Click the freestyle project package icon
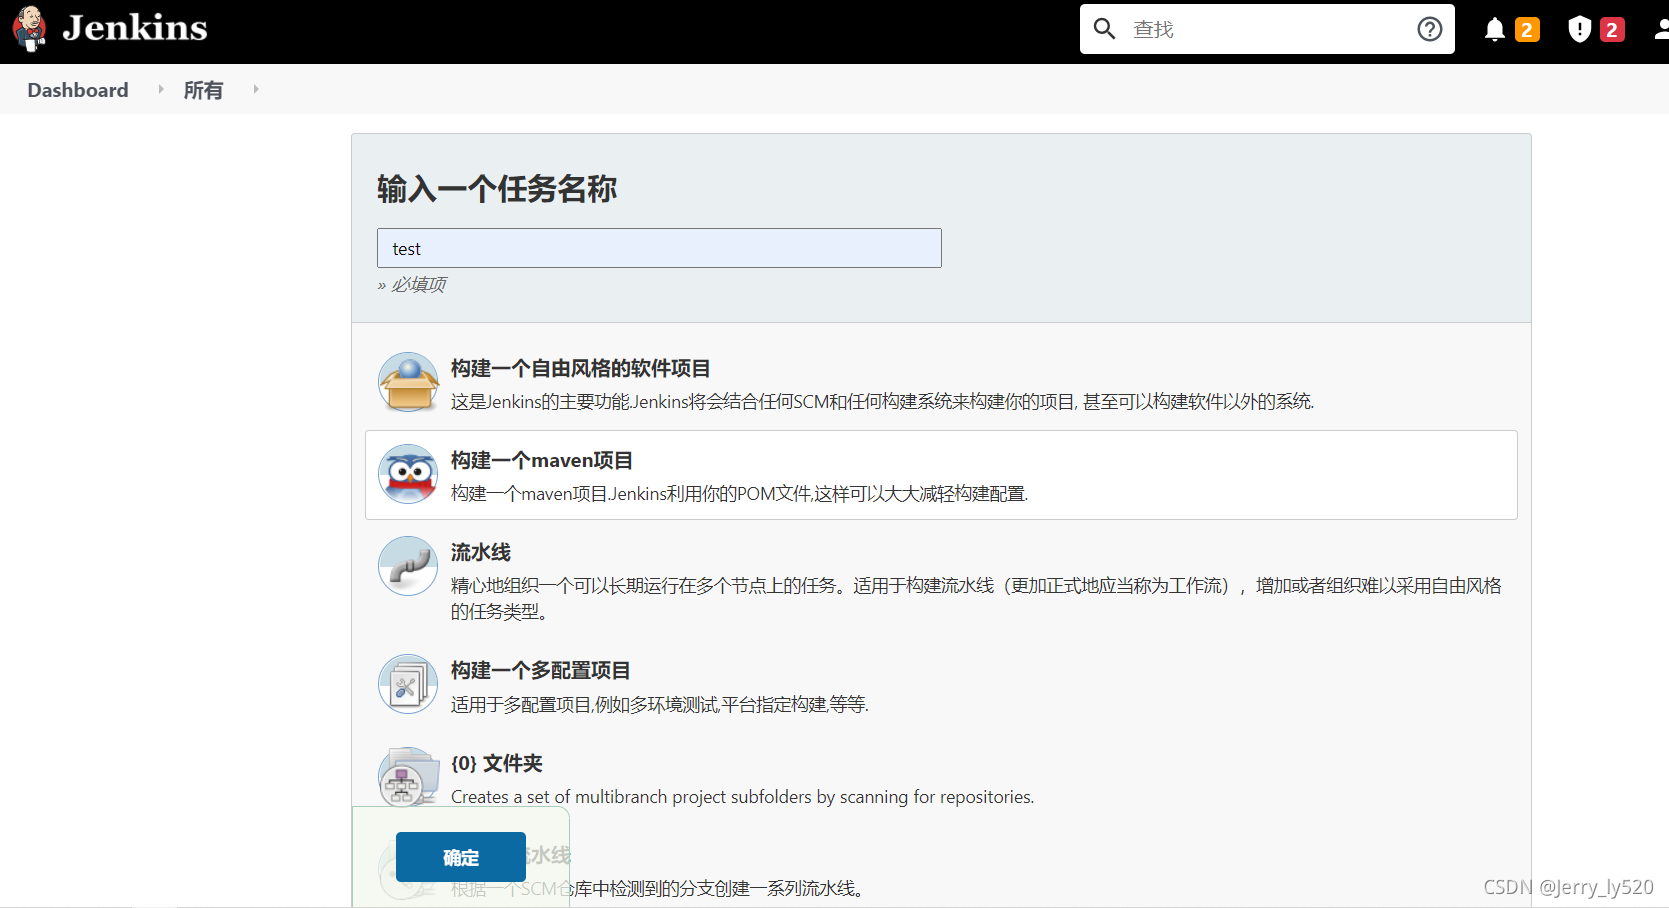Screen dimensions: 1669x908 (x=407, y=382)
